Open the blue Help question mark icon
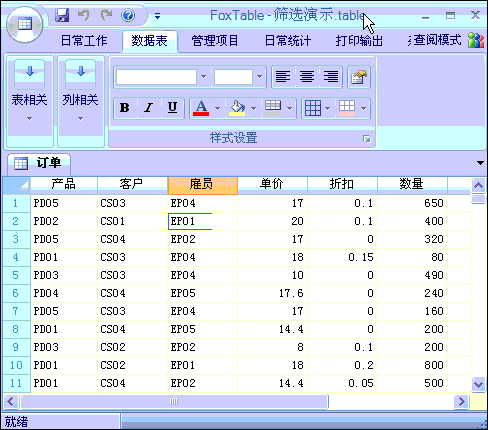Image resolution: width=488 pixels, height=430 pixels. coord(128,15)
